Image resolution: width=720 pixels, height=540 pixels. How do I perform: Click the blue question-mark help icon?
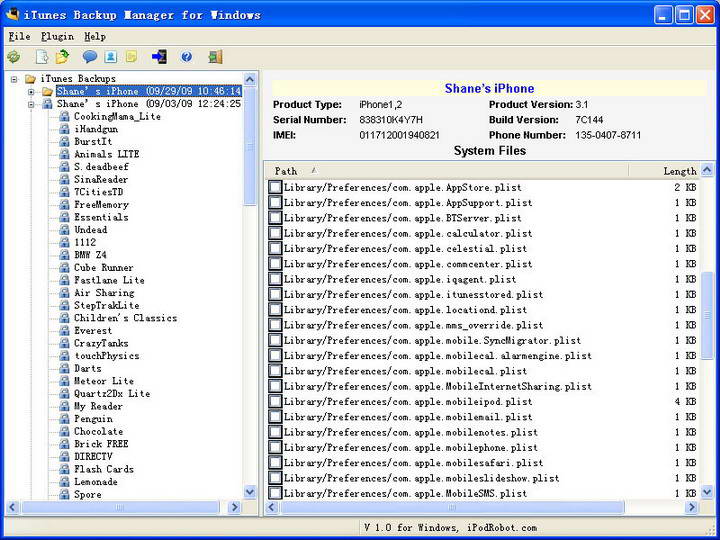click(186, 57)
